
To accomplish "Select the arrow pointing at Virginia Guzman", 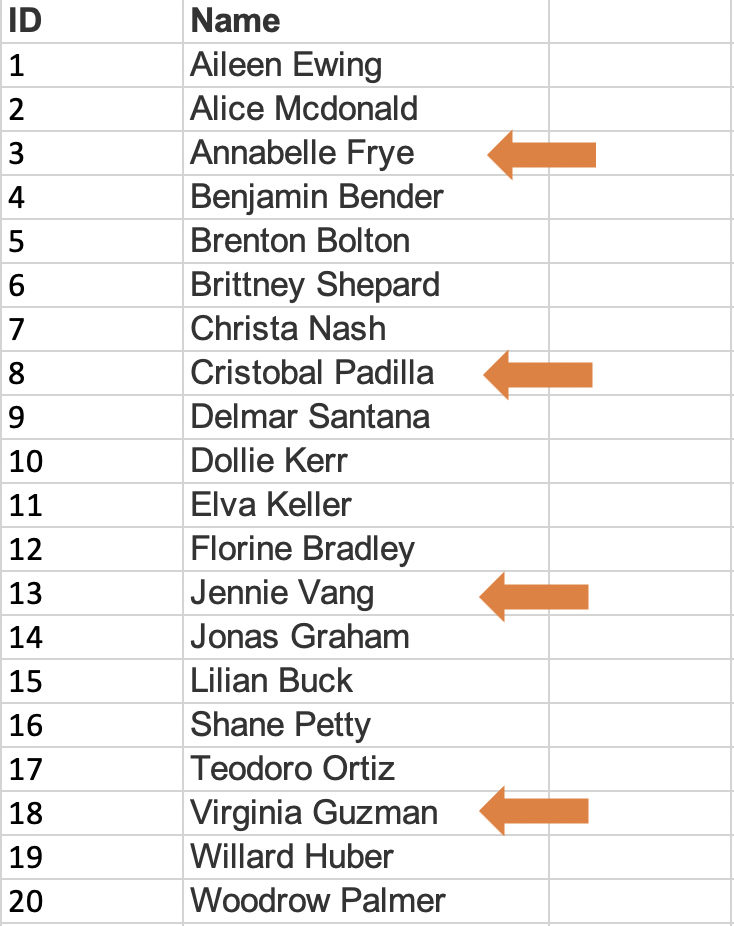I will coord(534,811).
